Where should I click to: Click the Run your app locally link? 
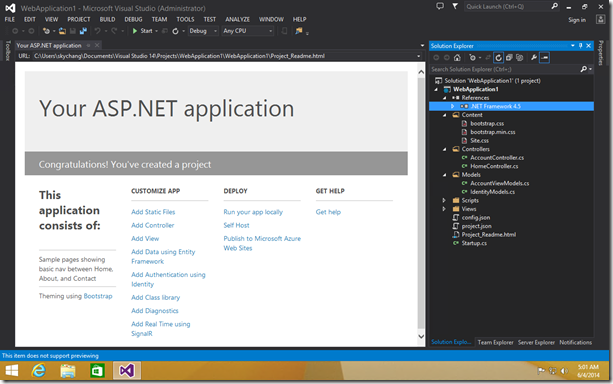tap(253, 212)
